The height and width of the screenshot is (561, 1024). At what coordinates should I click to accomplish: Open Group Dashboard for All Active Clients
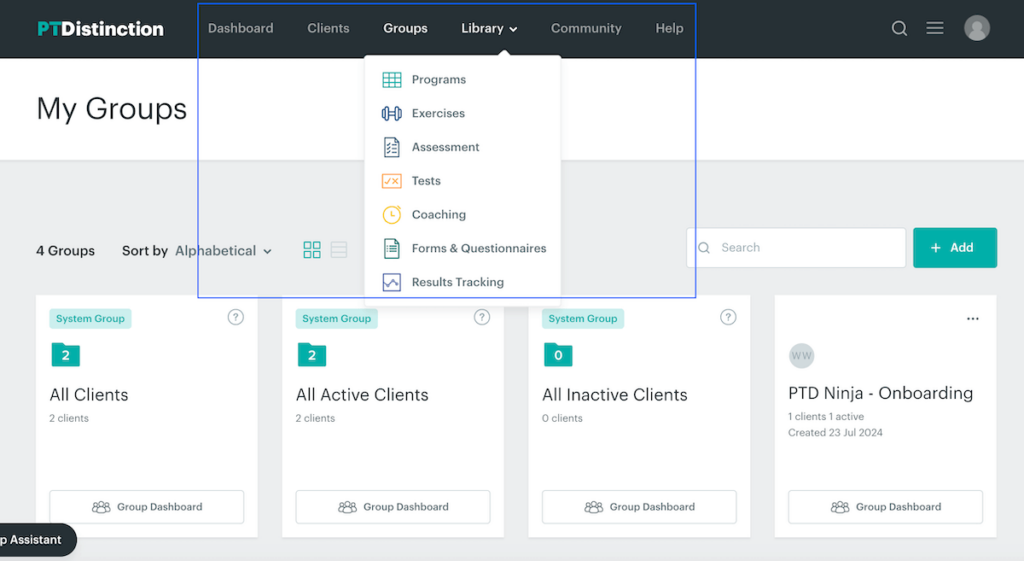click(393, 507)
